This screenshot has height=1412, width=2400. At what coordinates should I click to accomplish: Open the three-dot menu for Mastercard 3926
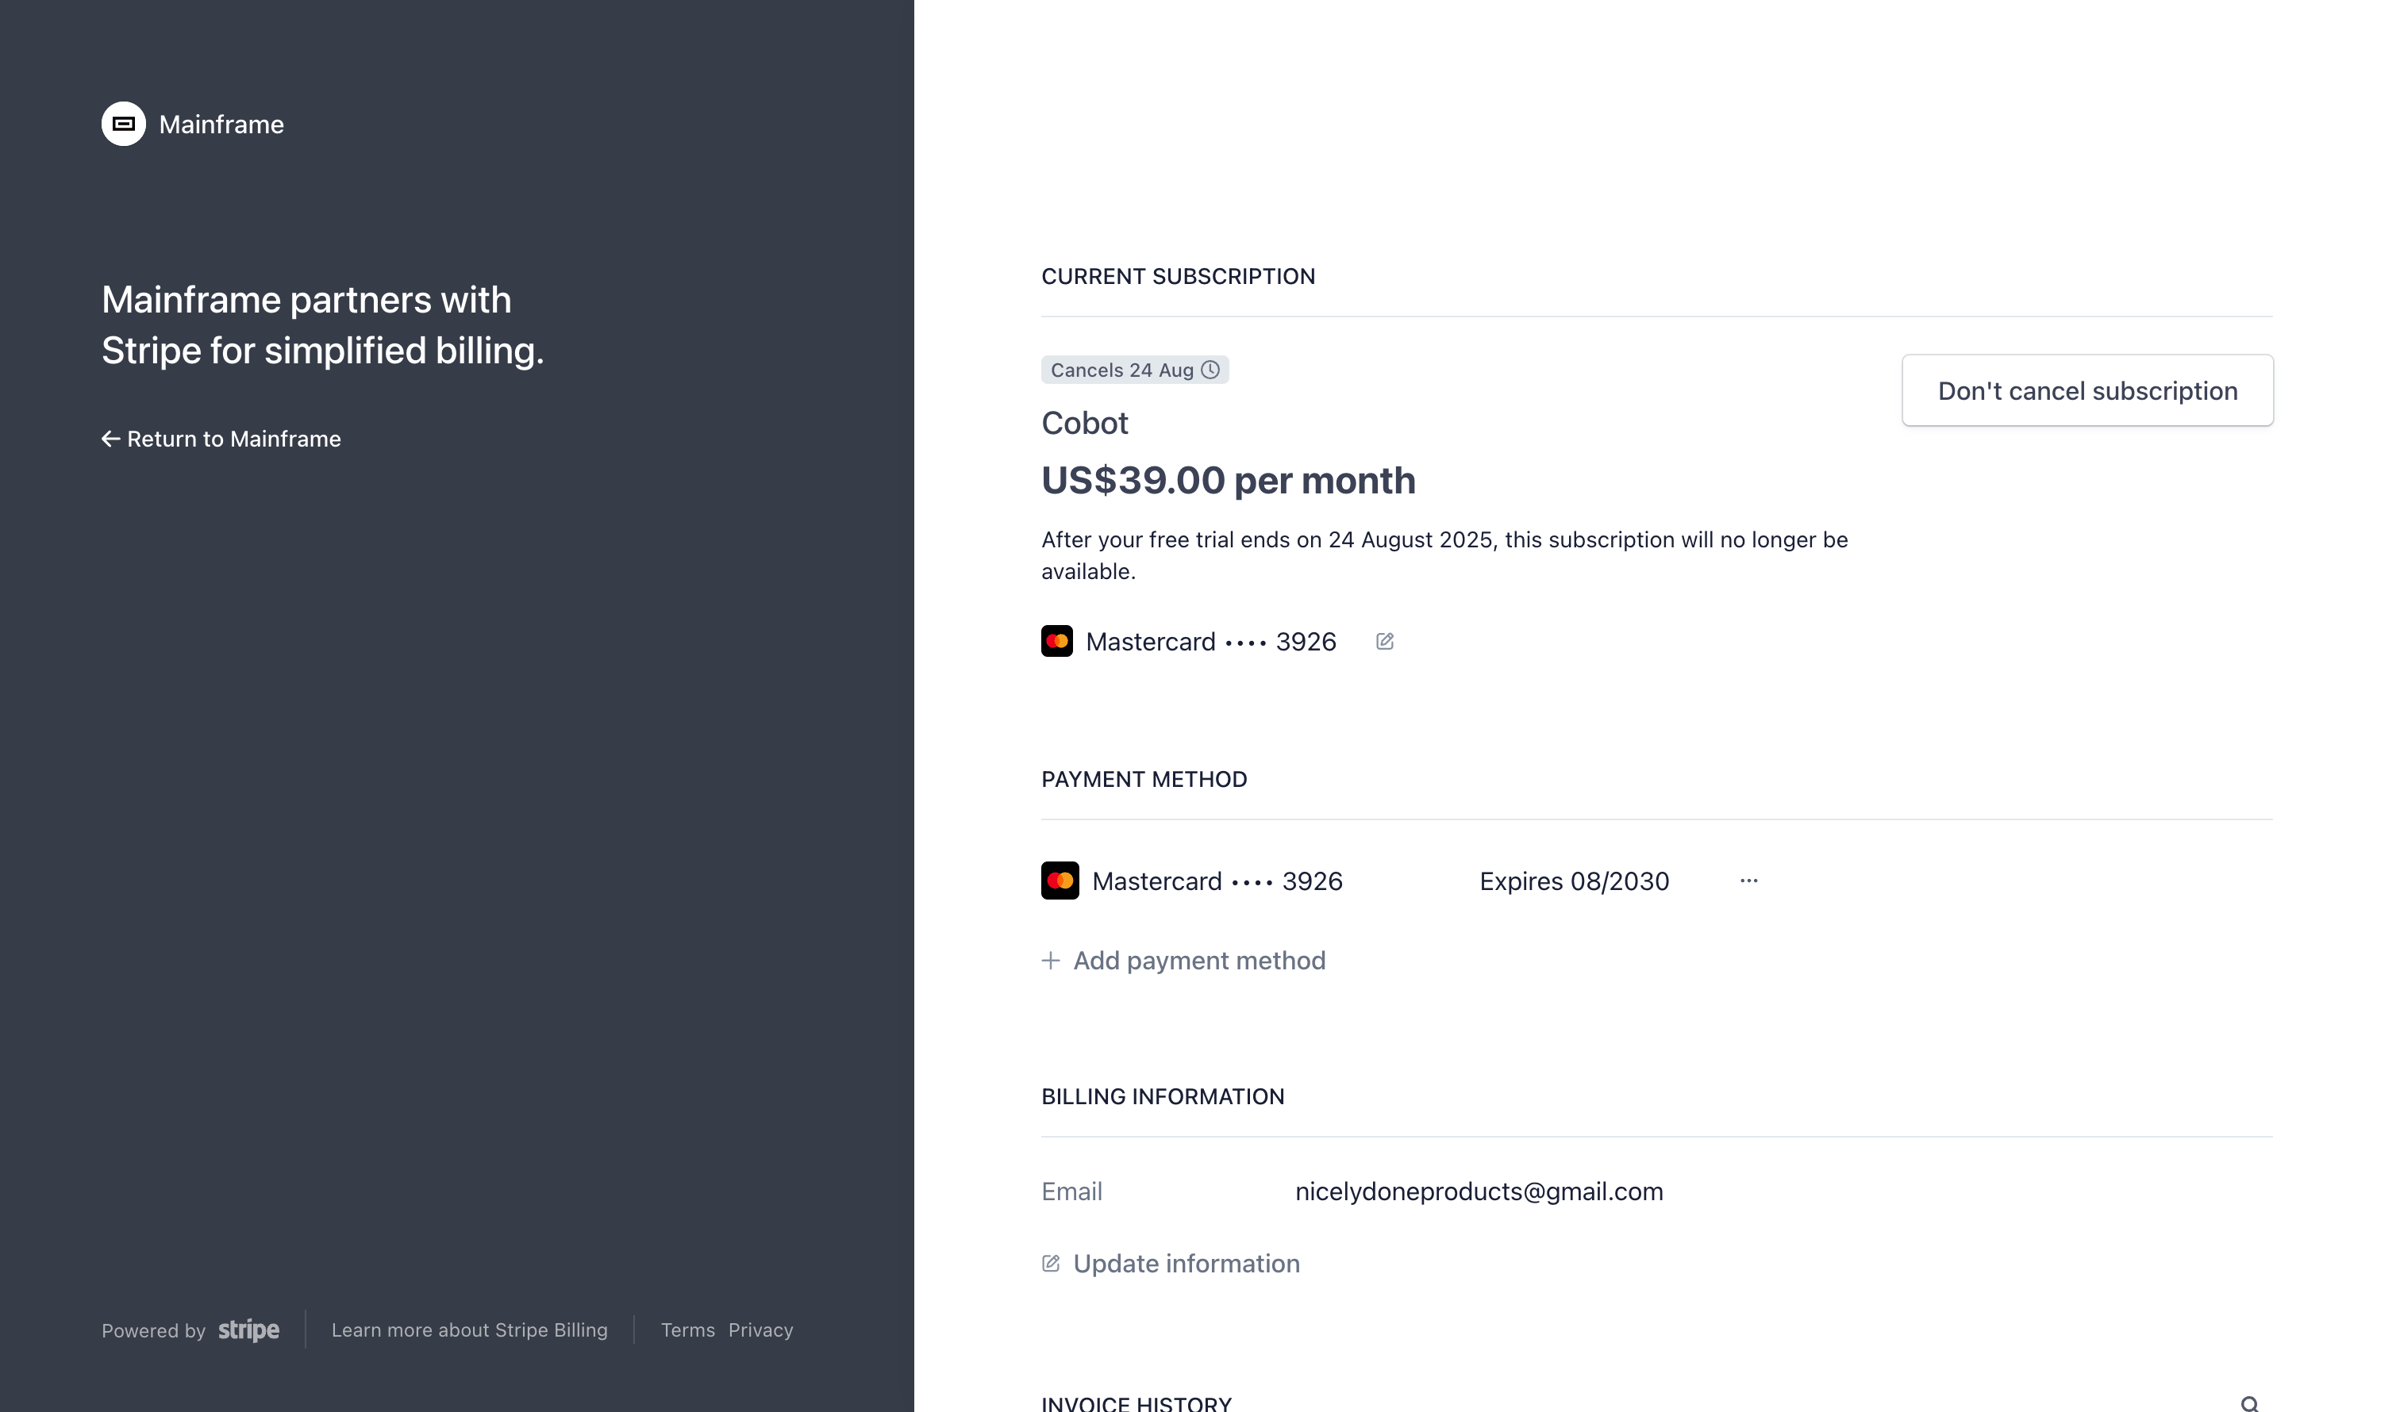pyautogui.click(x=1749, y=881)
